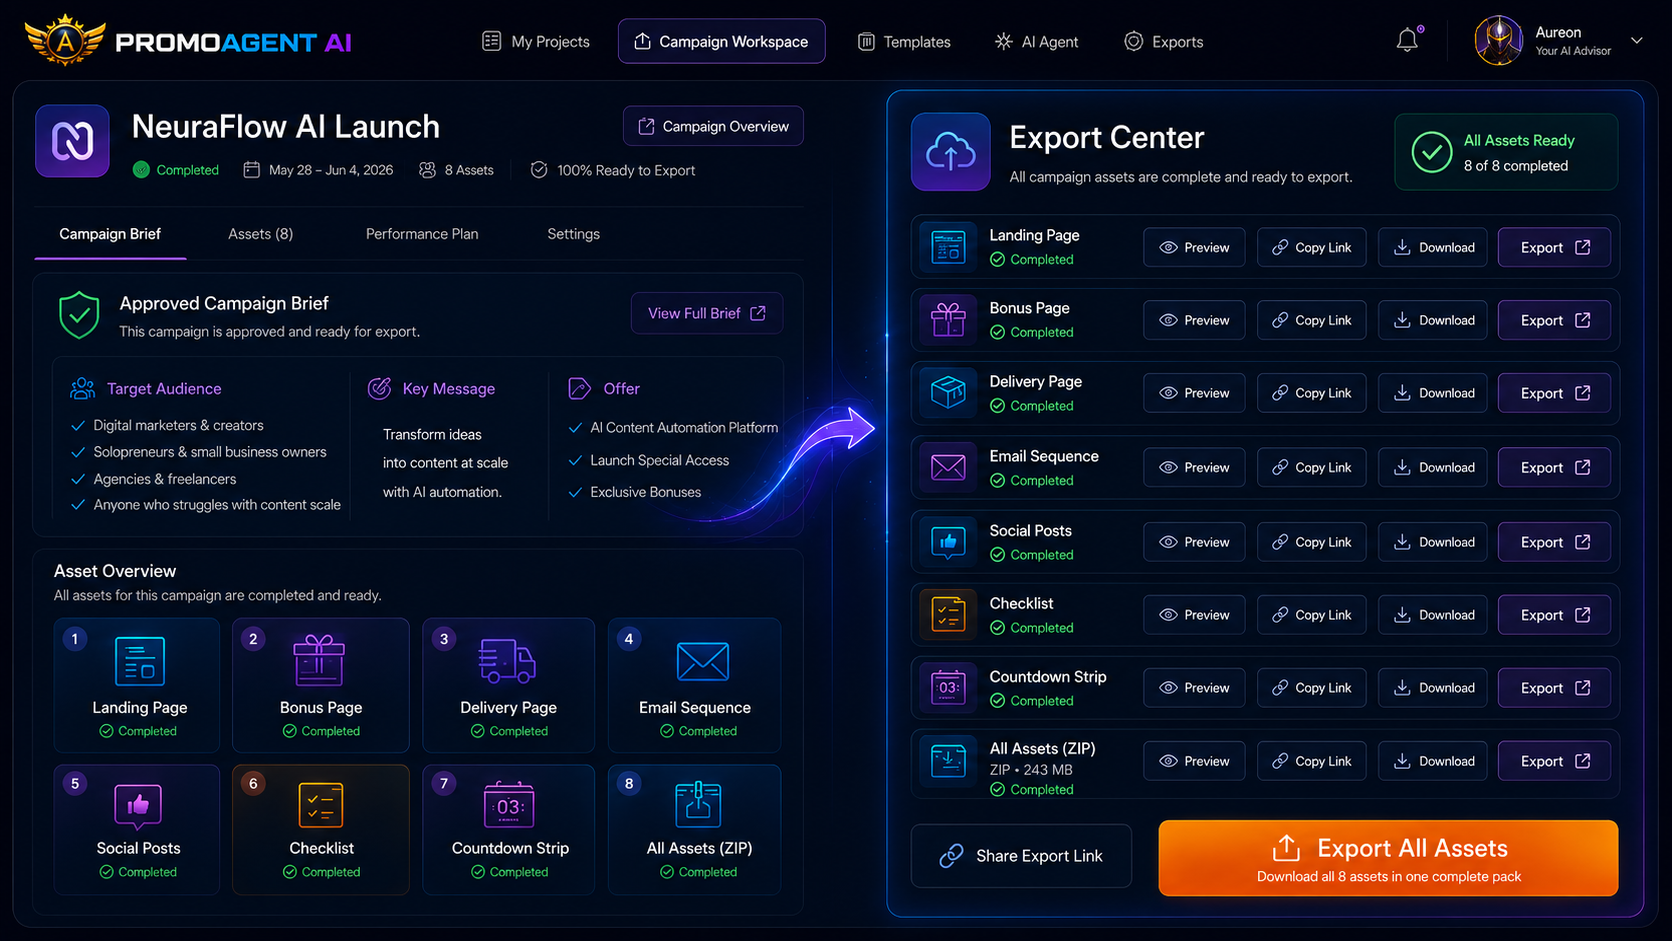The image size is (1672, 941).
Task: Export the Landing Page asset
Action: pyautogui.click(x=1554, y=247)
